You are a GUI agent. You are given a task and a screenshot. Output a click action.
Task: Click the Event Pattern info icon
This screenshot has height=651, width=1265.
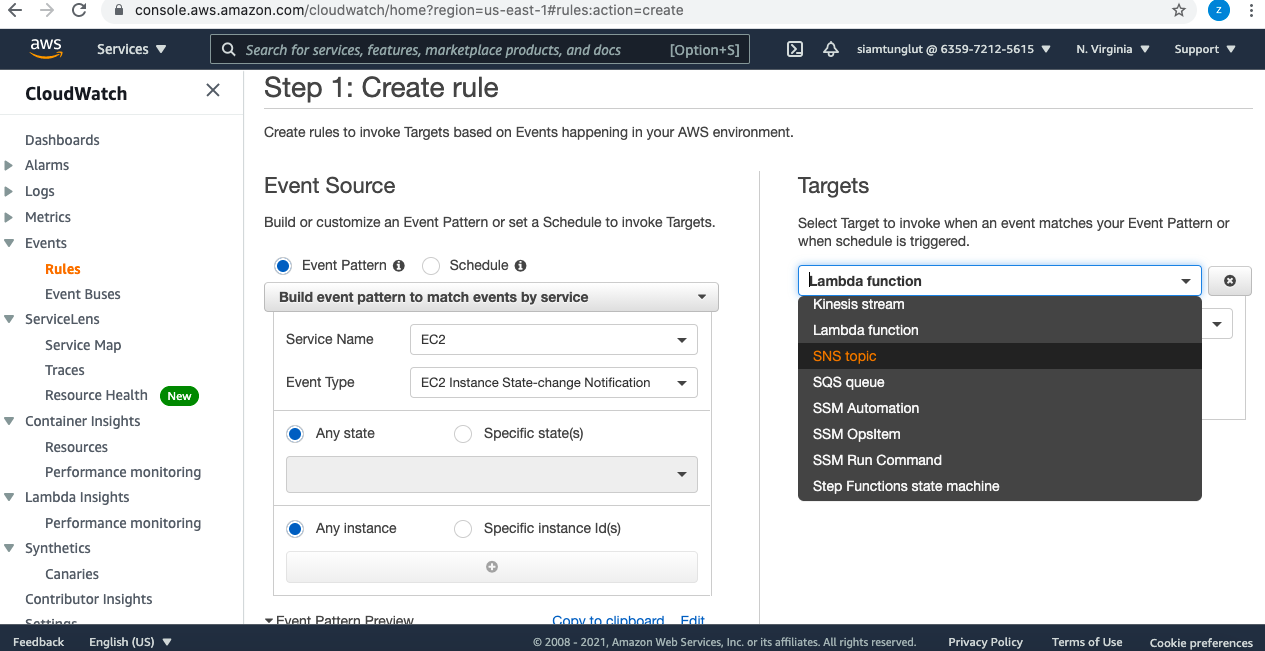pos(399,266)
